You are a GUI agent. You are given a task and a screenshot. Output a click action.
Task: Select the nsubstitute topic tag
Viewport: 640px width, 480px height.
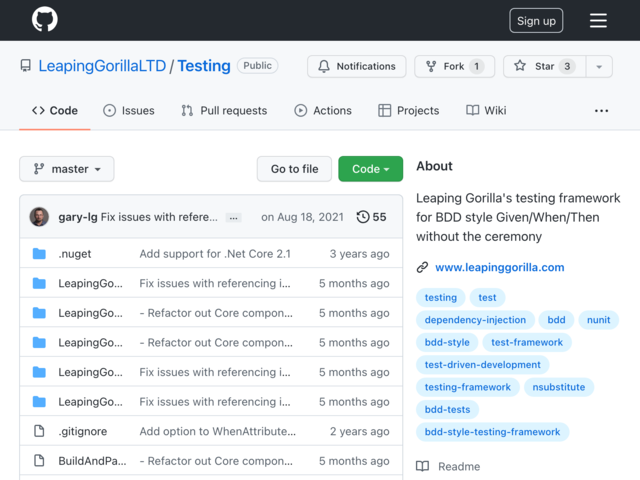tap(559, 387)
